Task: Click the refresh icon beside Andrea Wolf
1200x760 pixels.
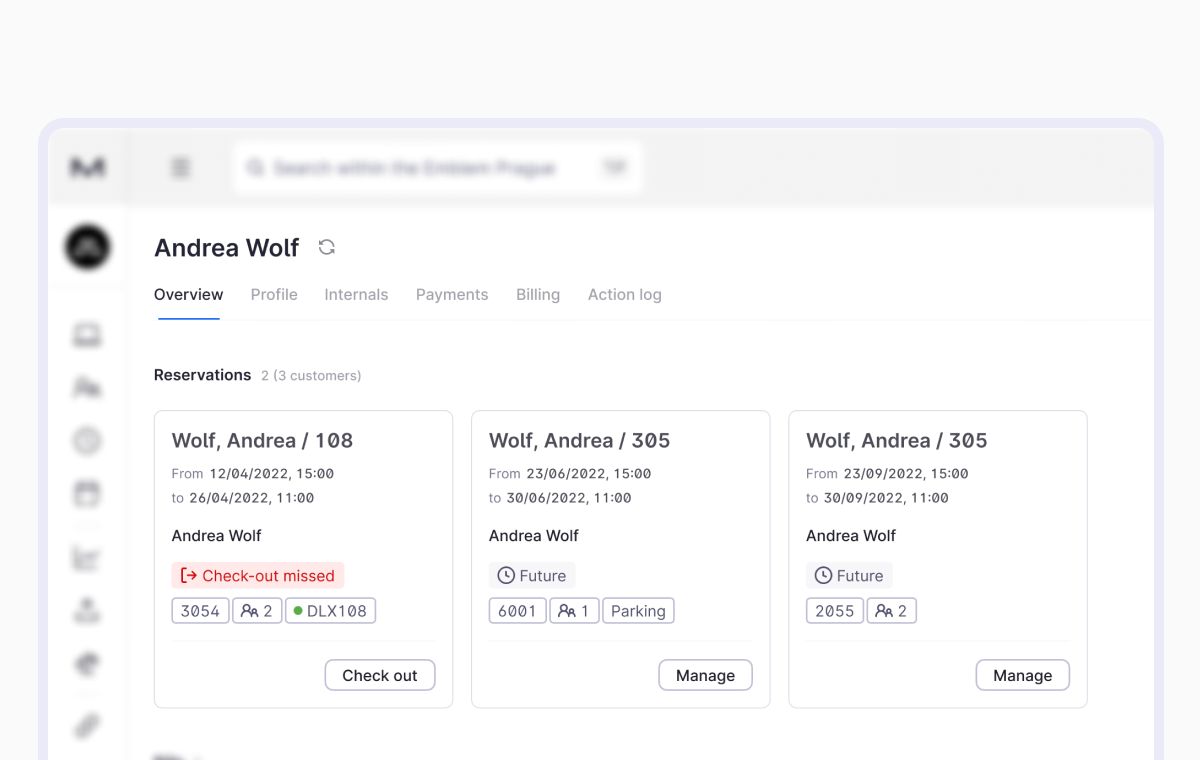Action: pyautogui.click(x=326, y=247)
